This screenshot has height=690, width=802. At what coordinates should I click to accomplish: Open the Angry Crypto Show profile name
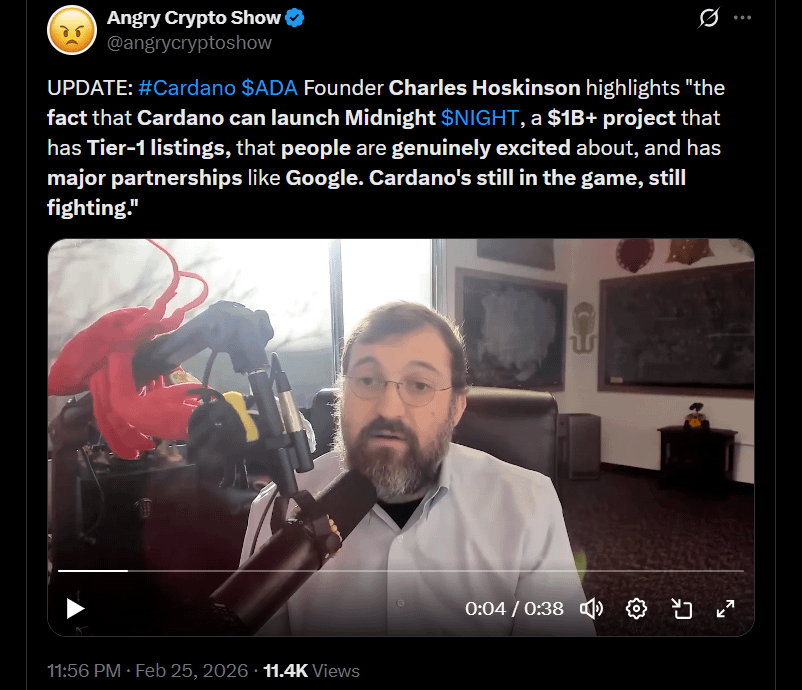[194, 18]
